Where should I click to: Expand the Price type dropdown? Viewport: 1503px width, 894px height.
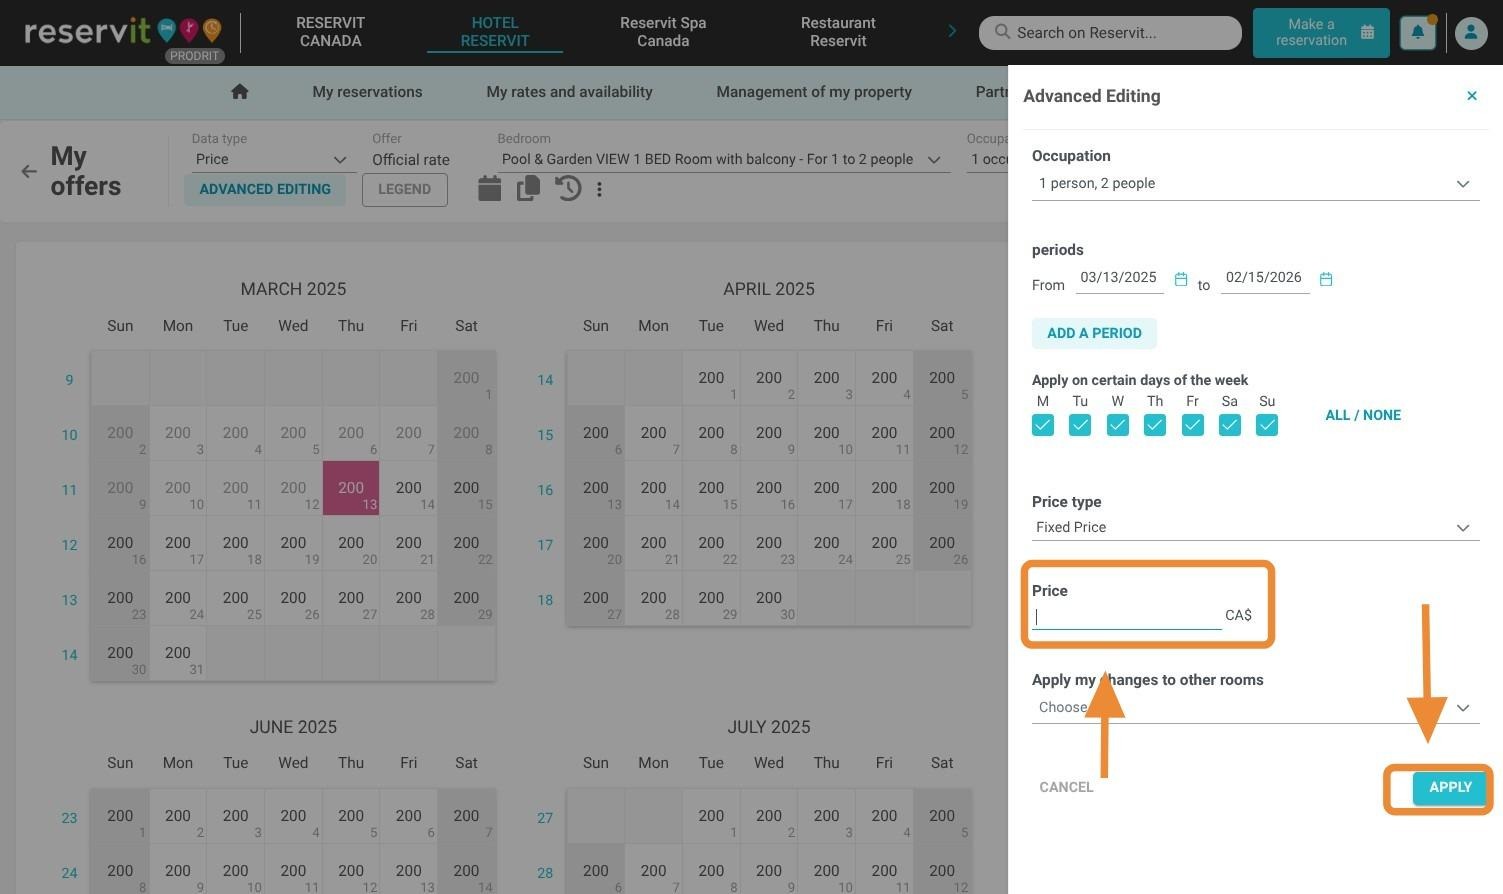click(1255, 527)
